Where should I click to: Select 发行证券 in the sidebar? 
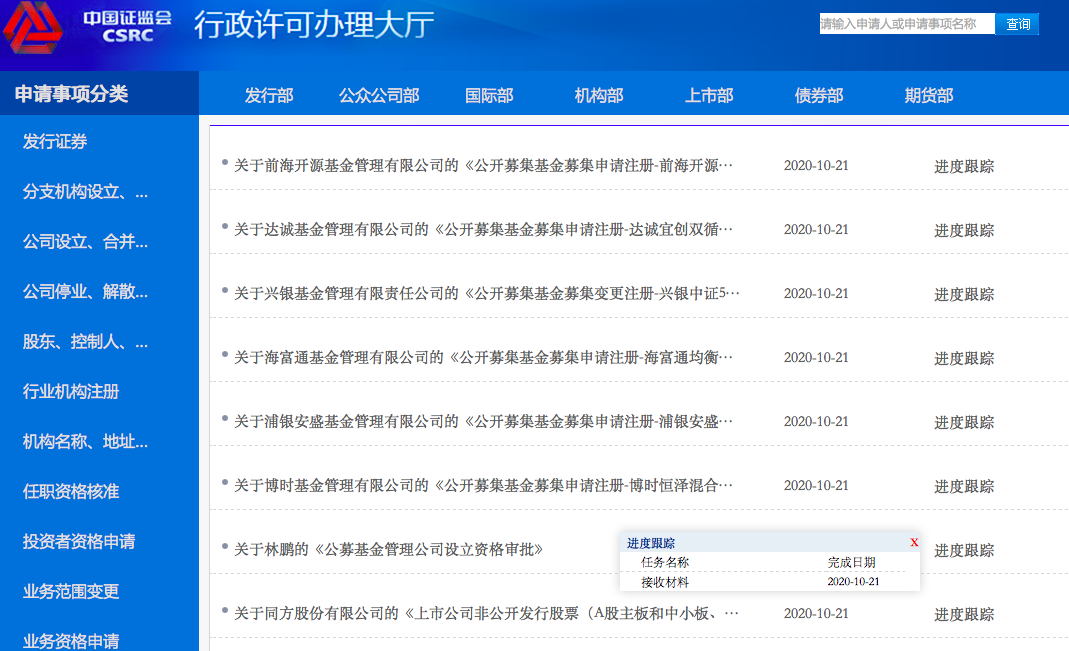55,142
